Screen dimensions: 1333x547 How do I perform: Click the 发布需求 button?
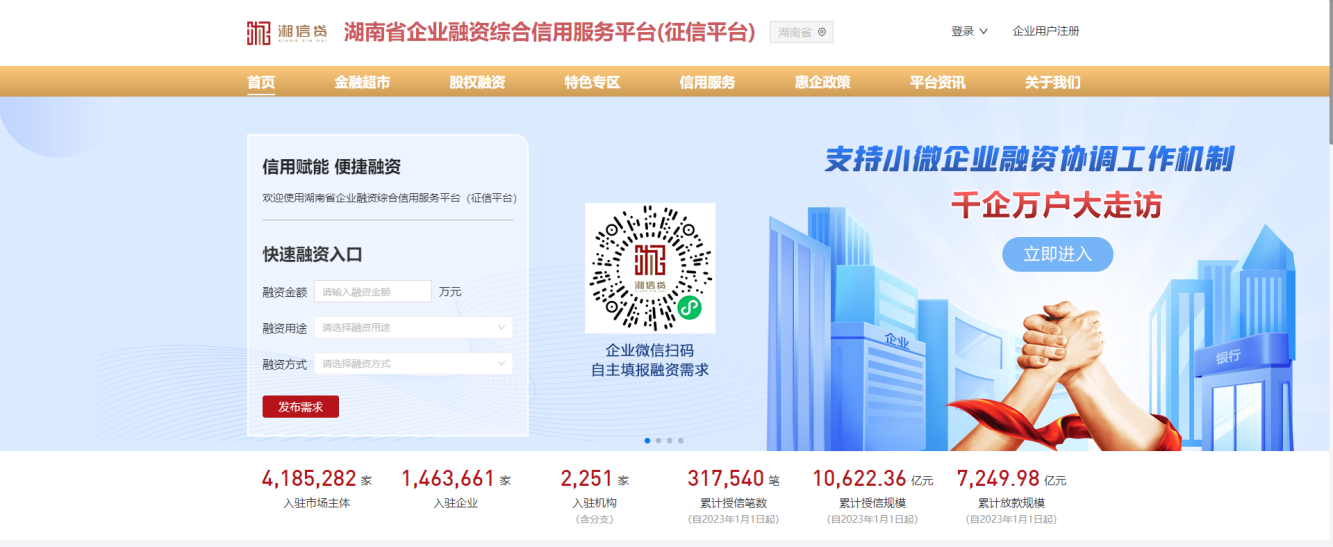pyautogui.click(x=300, y=407)
